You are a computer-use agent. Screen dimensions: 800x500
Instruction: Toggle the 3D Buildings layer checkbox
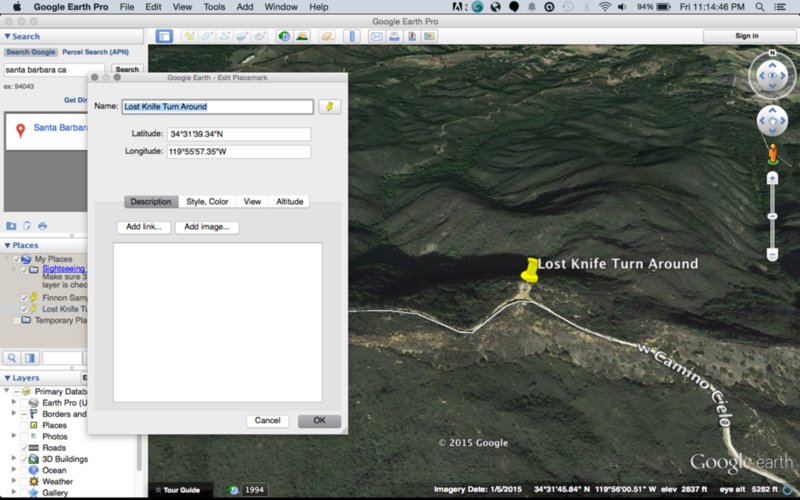pyautogui.click(x=24, y=459)
